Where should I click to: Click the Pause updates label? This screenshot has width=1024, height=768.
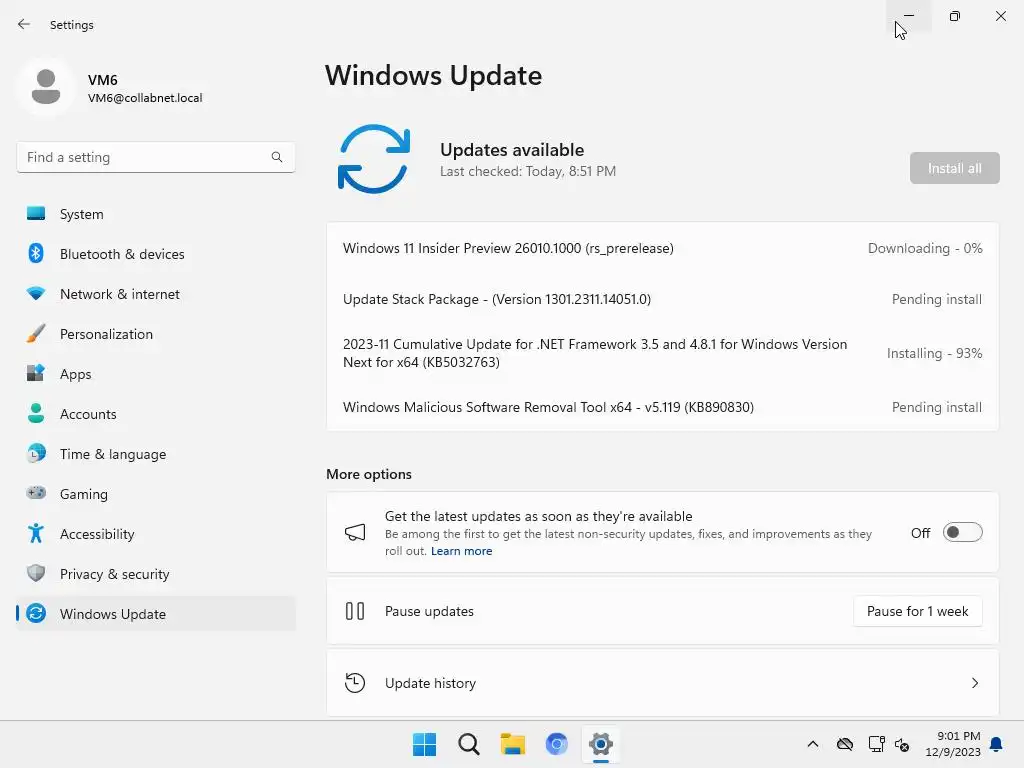pyautogui.click(x=429, y=611)
